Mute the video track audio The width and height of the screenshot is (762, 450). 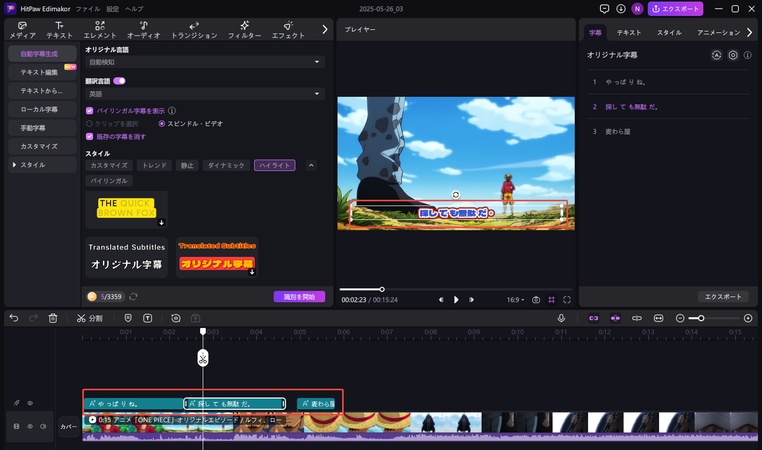point(43,426)
